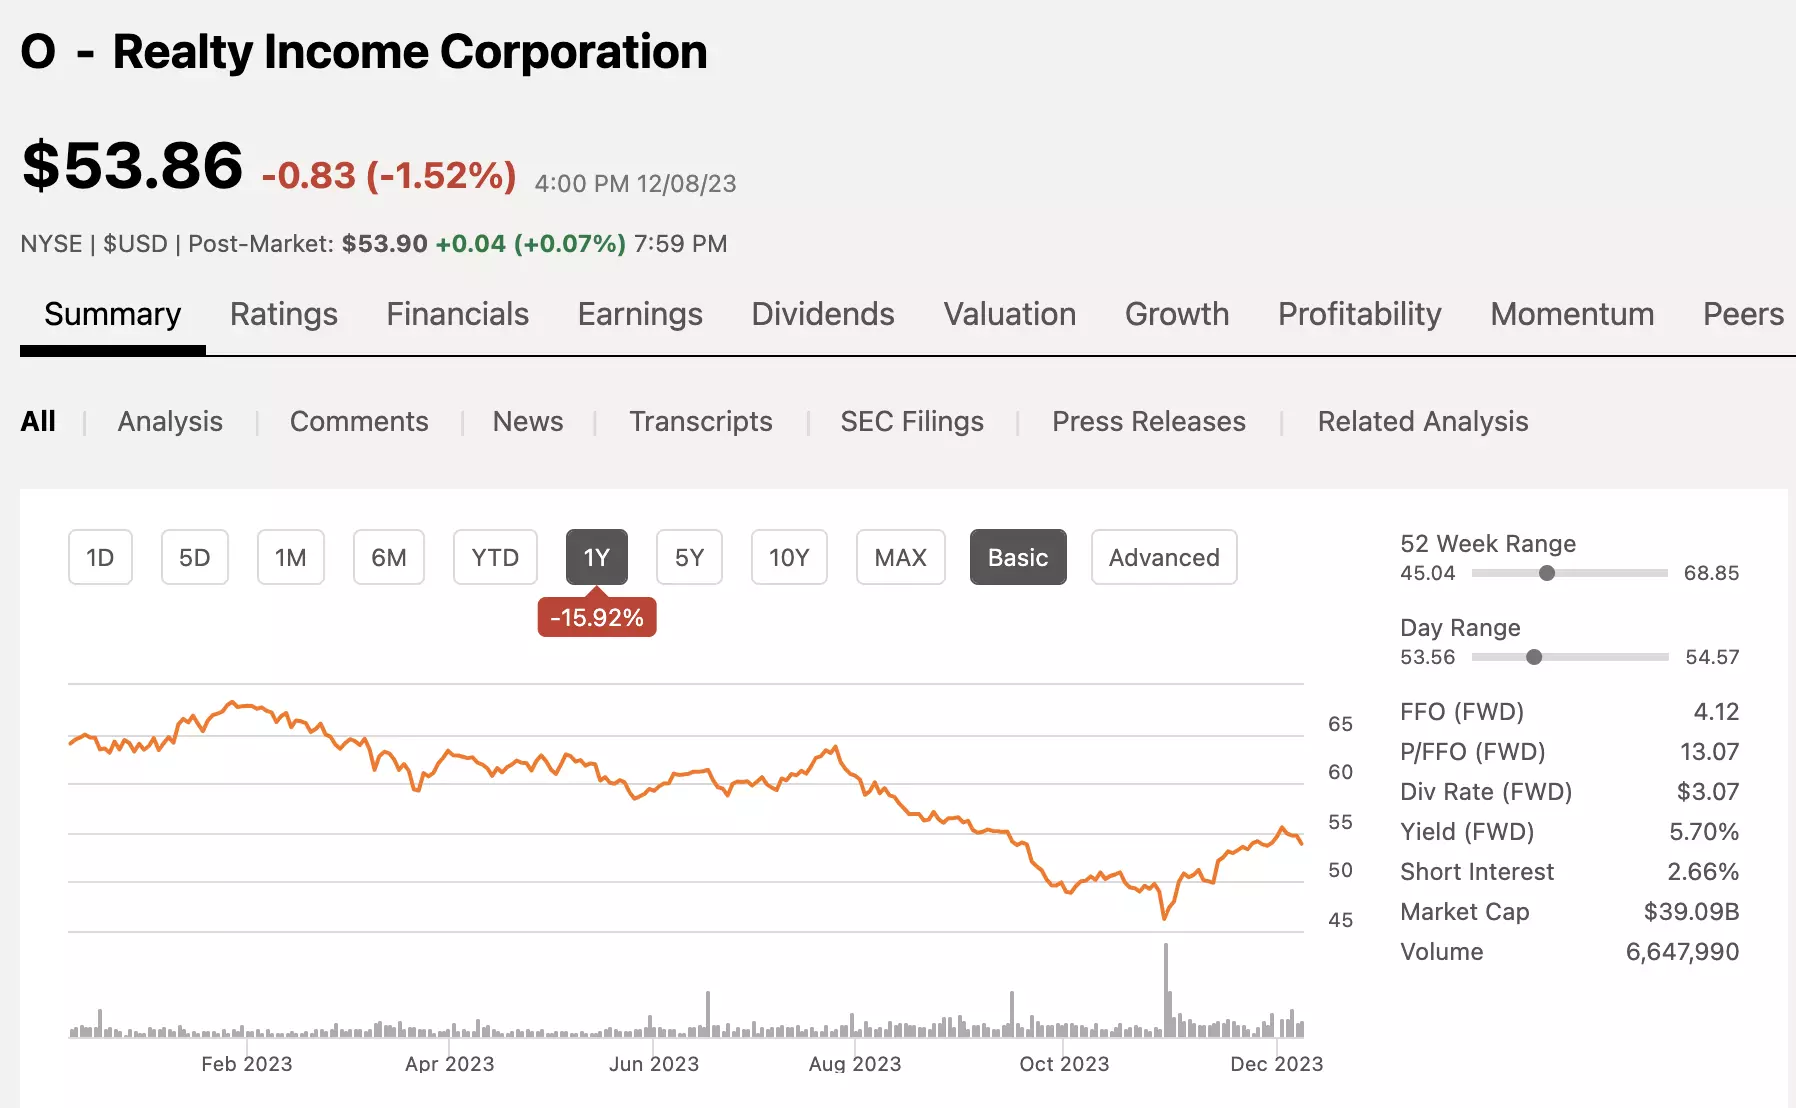Screen dimensions: 1796x1108
Task: View SEC Filings
Action: [x=912, y=421]
